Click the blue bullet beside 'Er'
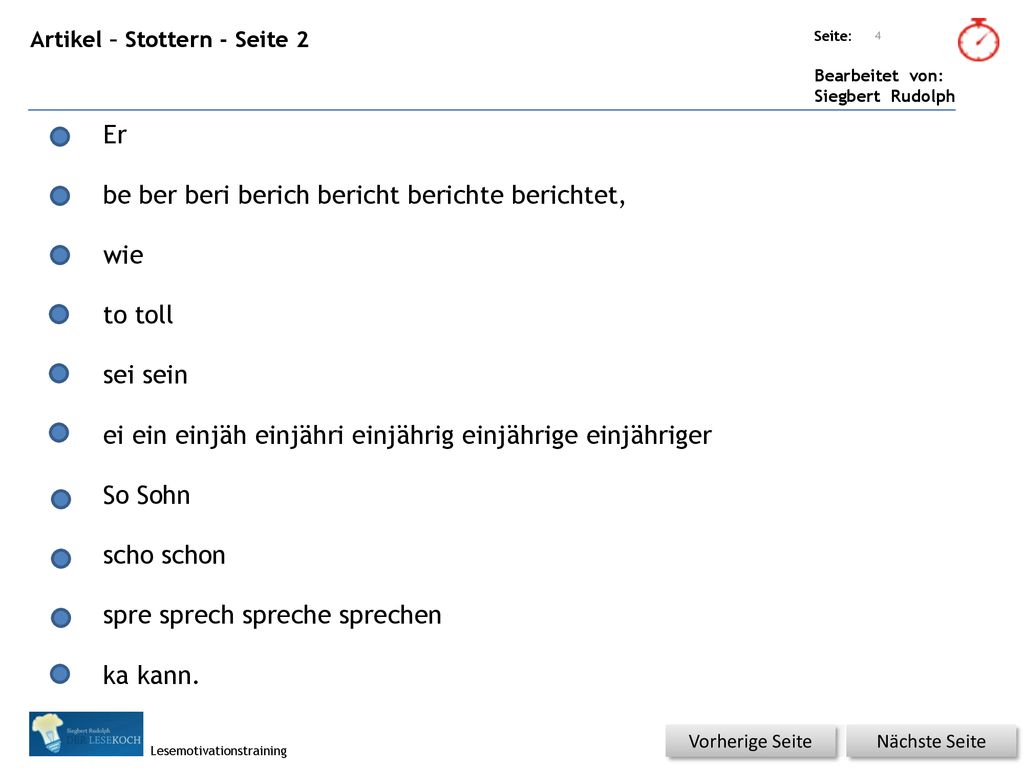1024x768 pixels. 60,136
